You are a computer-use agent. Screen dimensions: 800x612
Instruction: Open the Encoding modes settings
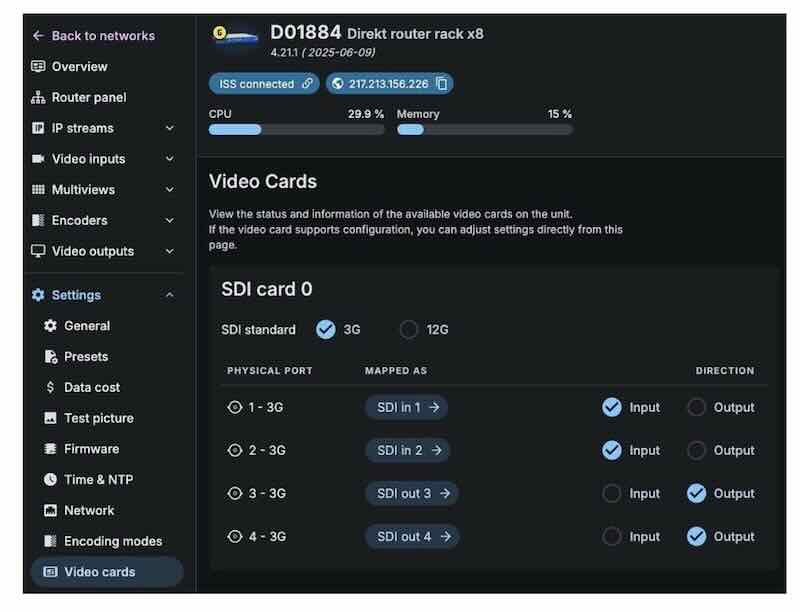[112, 541]
